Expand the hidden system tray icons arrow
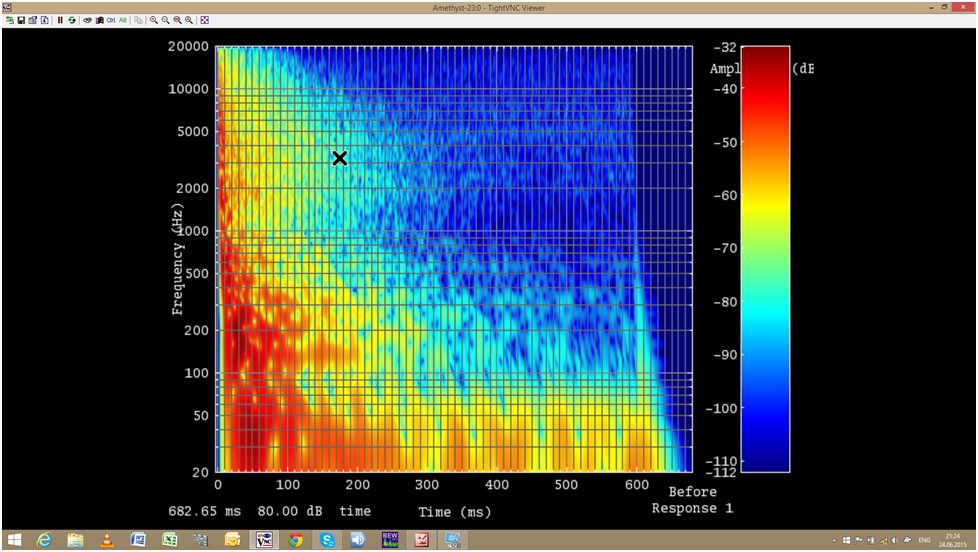 pyautogui.click(x=835, y=540)
